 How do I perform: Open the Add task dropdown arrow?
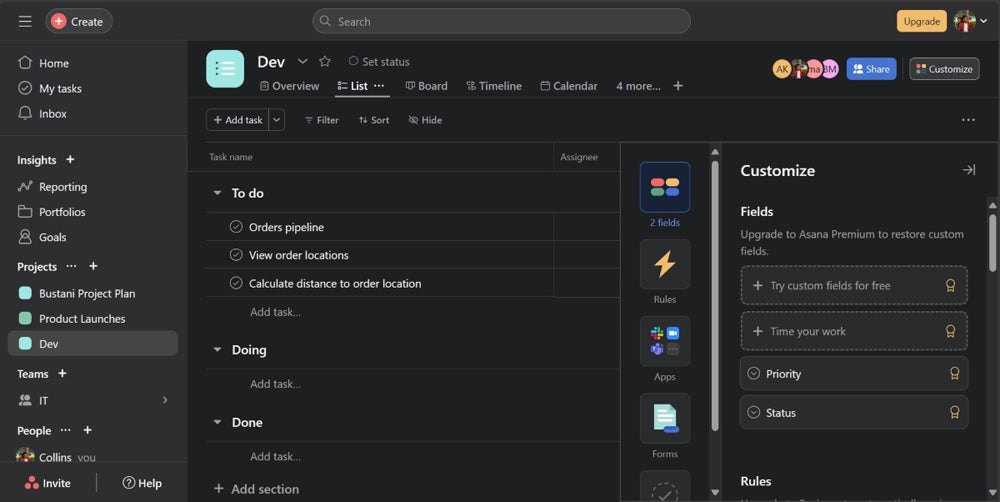(x=277, y=120)
